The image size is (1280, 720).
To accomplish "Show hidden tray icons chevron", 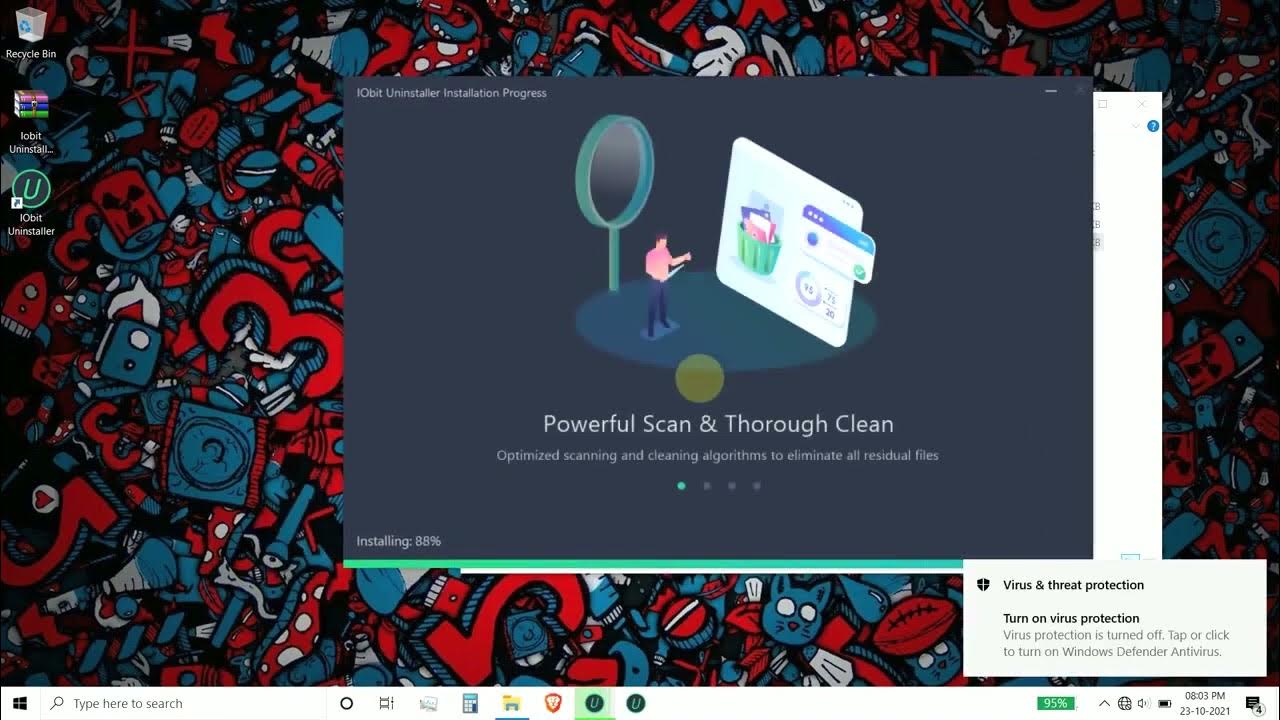I will pyautogui.click(x=1104, y=704).
